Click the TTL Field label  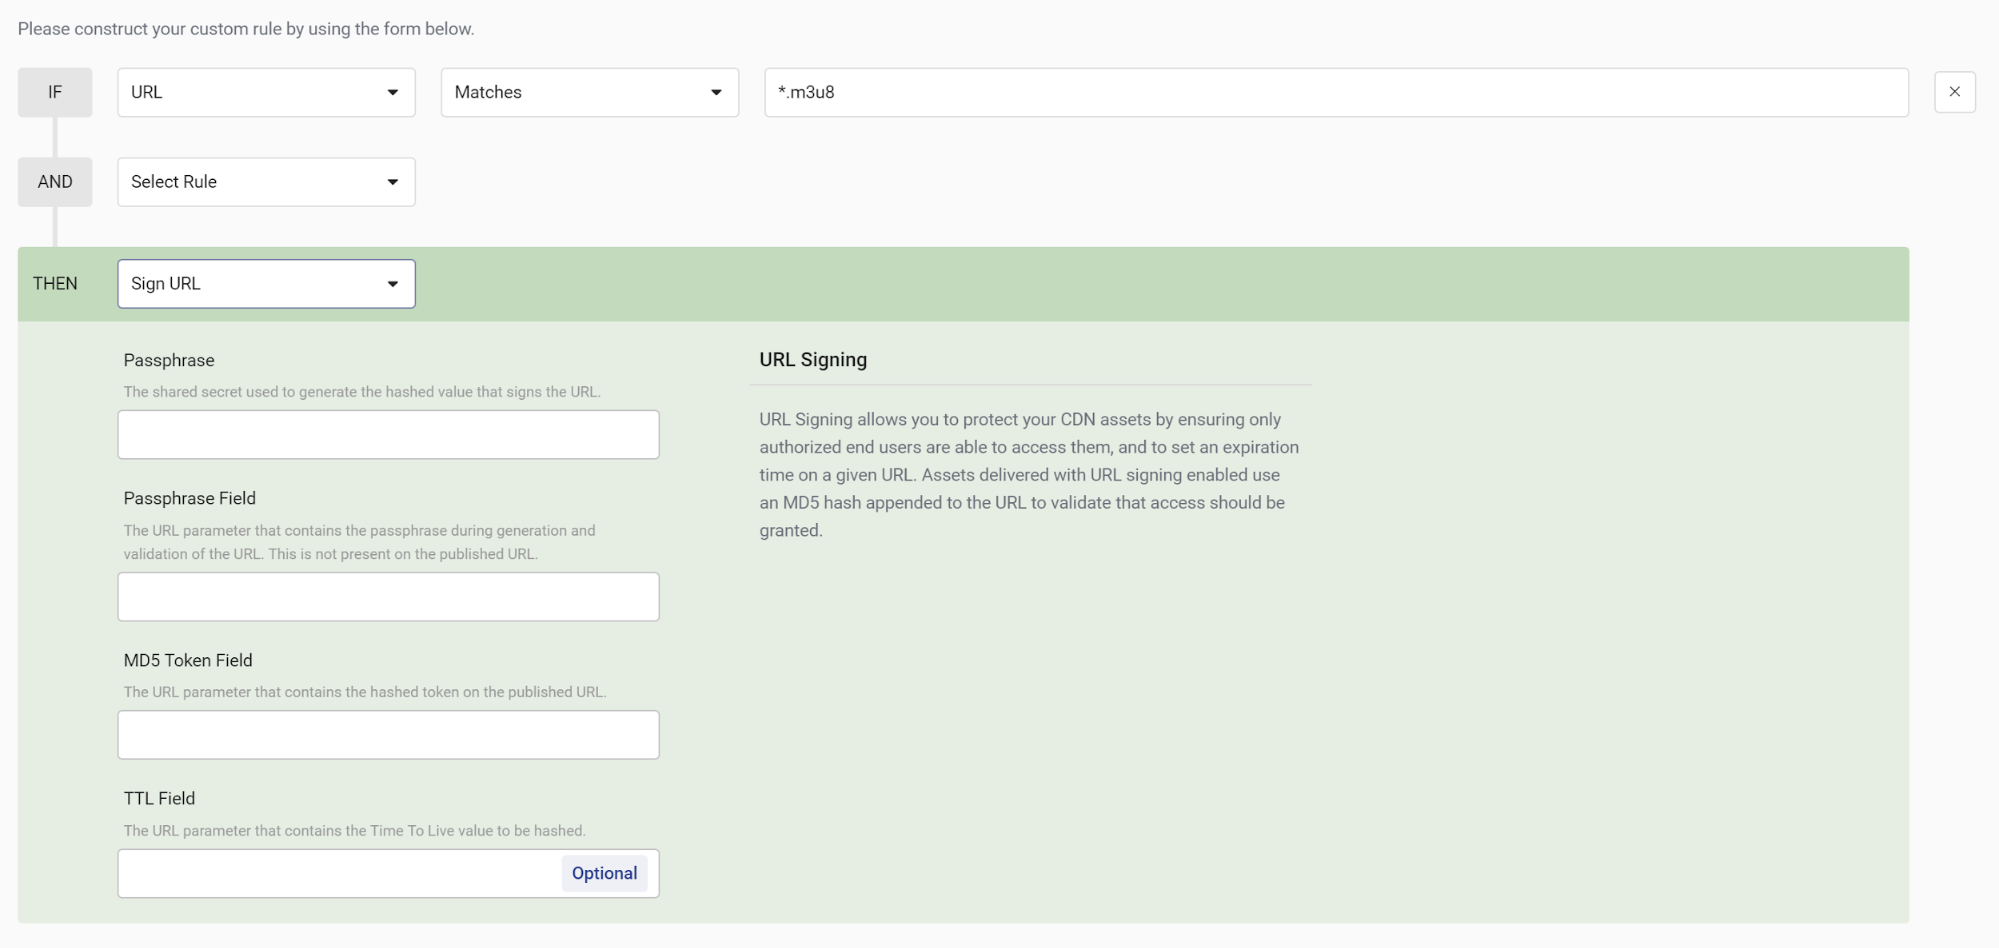click(160, 798)
